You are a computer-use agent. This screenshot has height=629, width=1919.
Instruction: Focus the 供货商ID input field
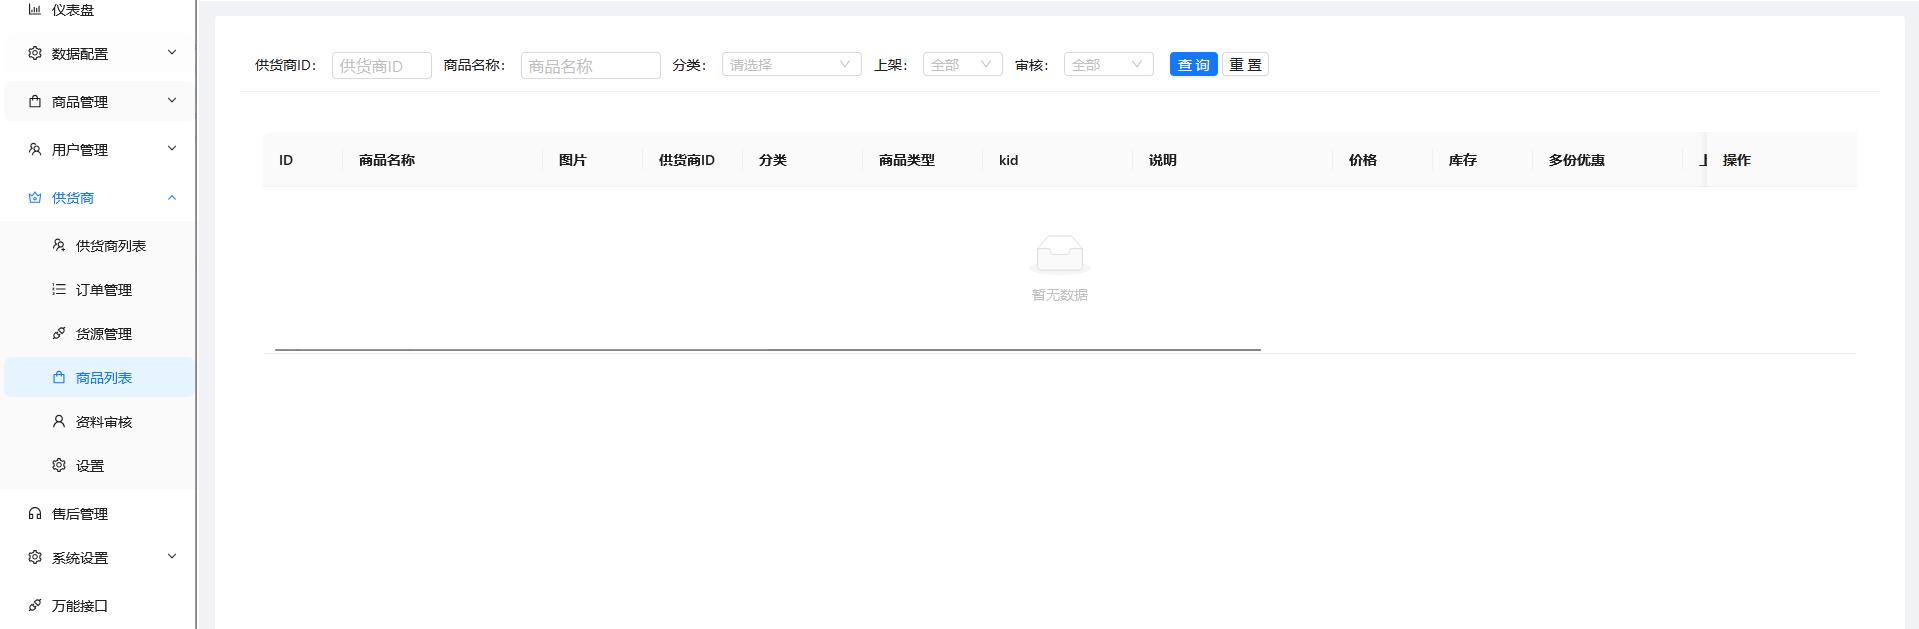[x=381, y=66]
